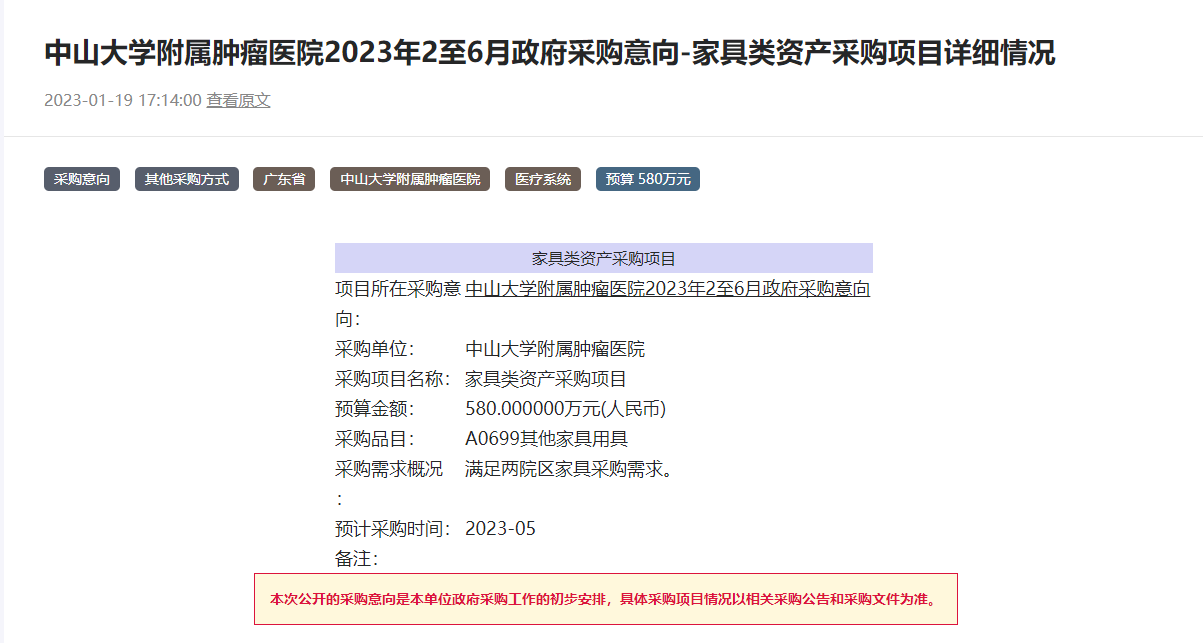Click the red notice text about 采购意向
This screenshot has height=643, width=1203.
point(606,599)
